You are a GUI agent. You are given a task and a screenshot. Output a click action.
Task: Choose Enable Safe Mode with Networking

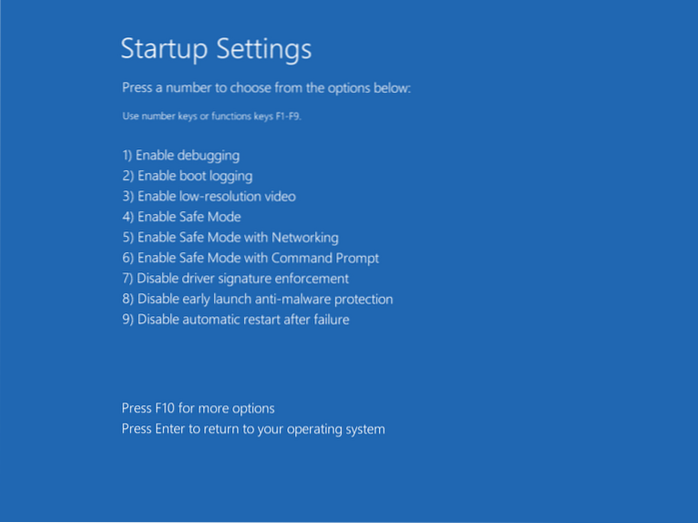[x=229, y=238]
